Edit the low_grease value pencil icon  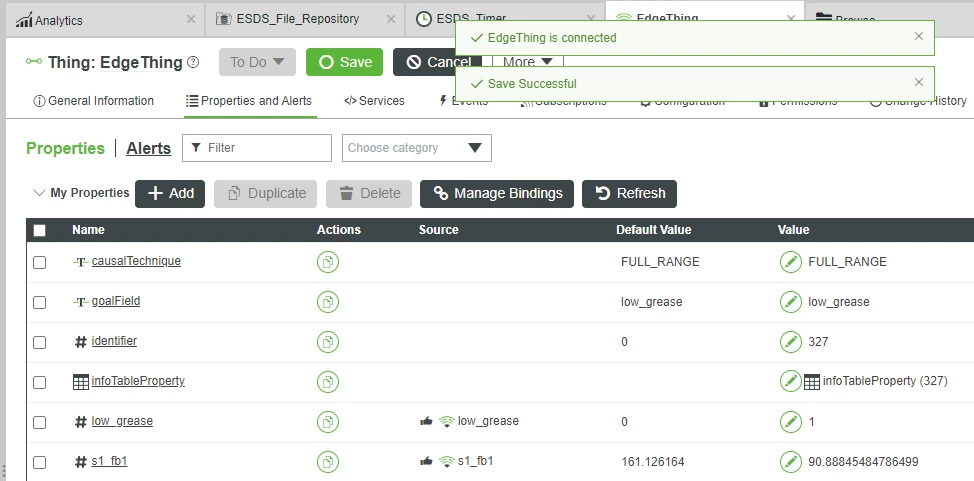pyautogui.click(x=791, y=422)
